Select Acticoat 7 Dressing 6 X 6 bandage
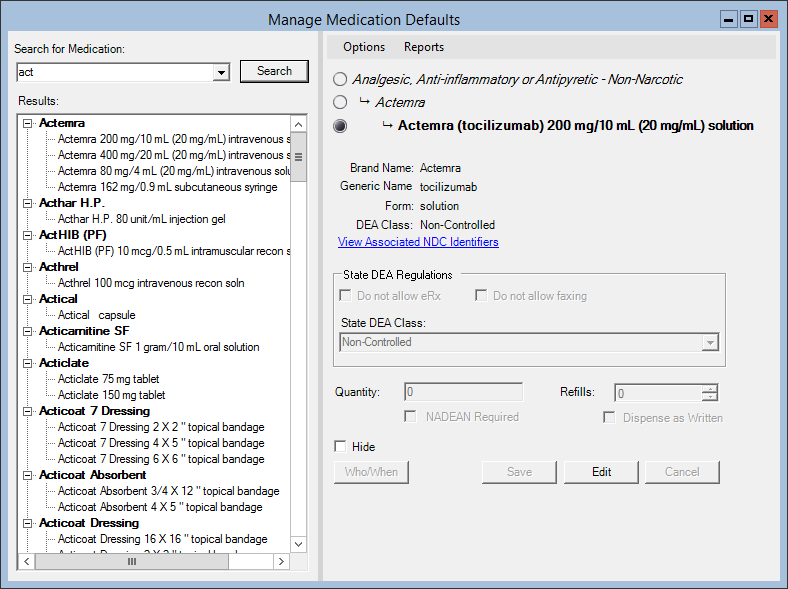The image size is (788, 589). (x=161, y=459)
